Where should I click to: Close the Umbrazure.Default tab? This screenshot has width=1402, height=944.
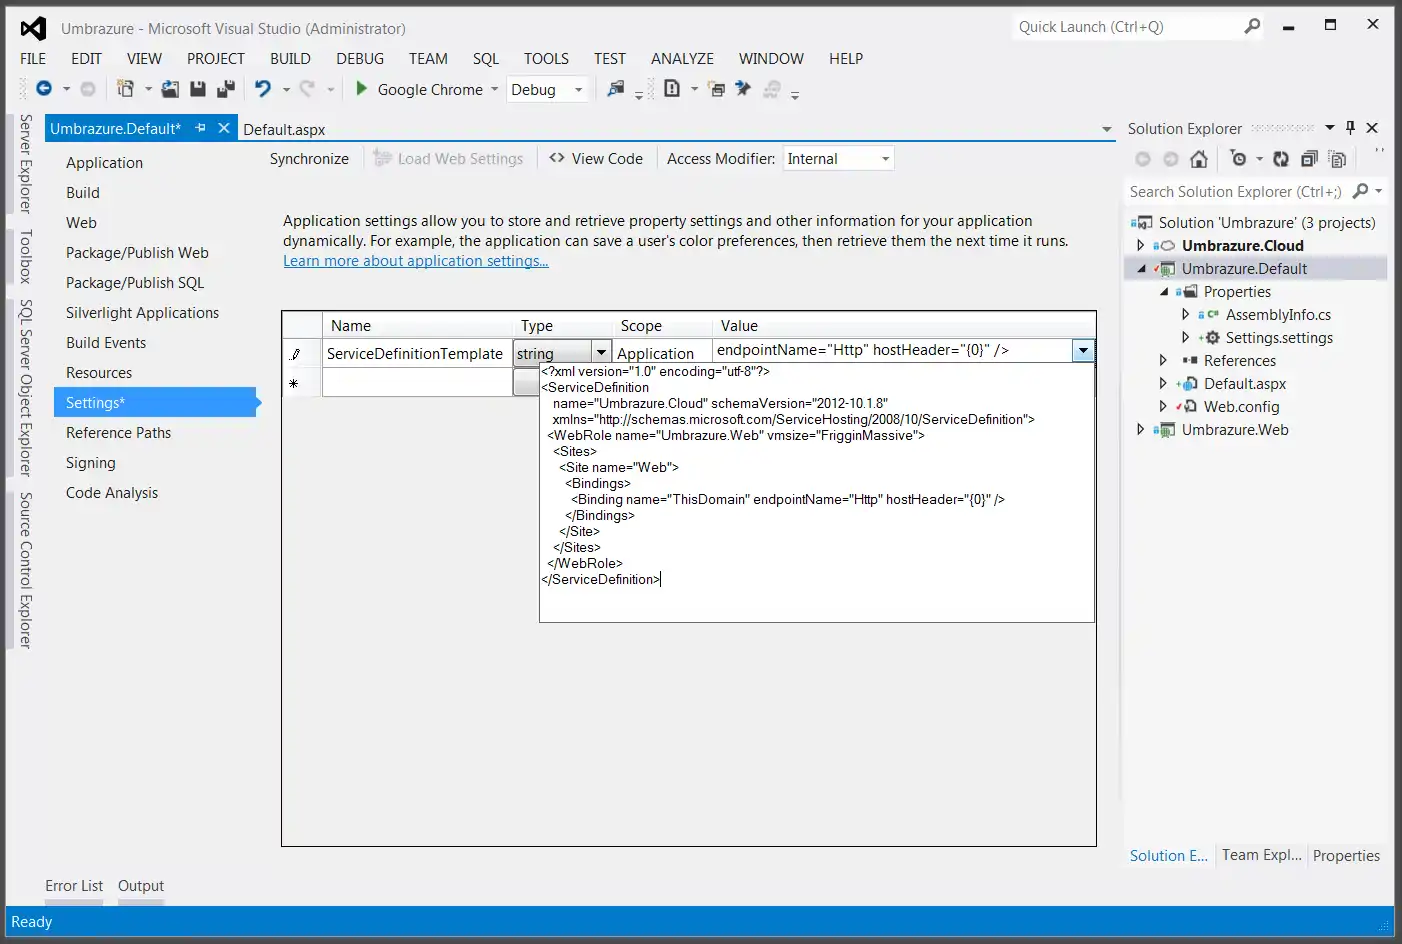coord(224,128)
